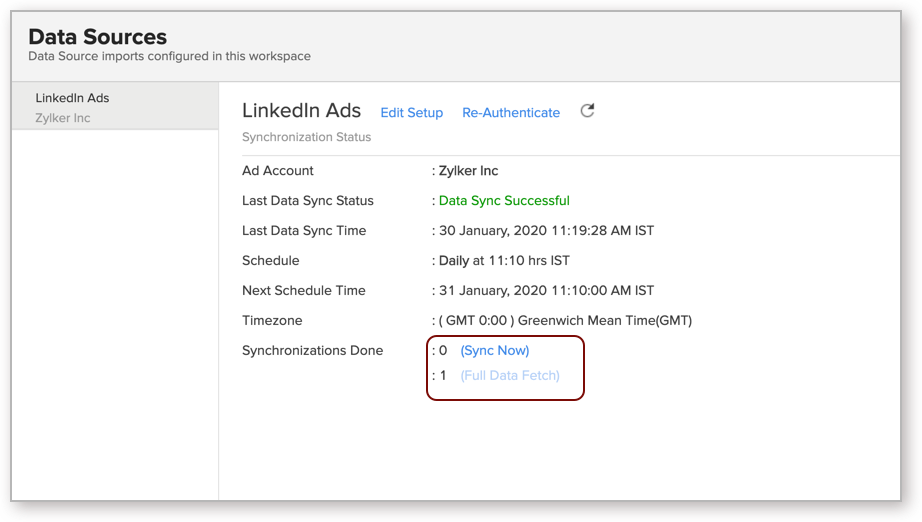Screen dimensions: 922x522
Task: Click the '31 January, 2020 11:10:00 AM IST' value
Action: pyautogui.click(x=546, y=290)
